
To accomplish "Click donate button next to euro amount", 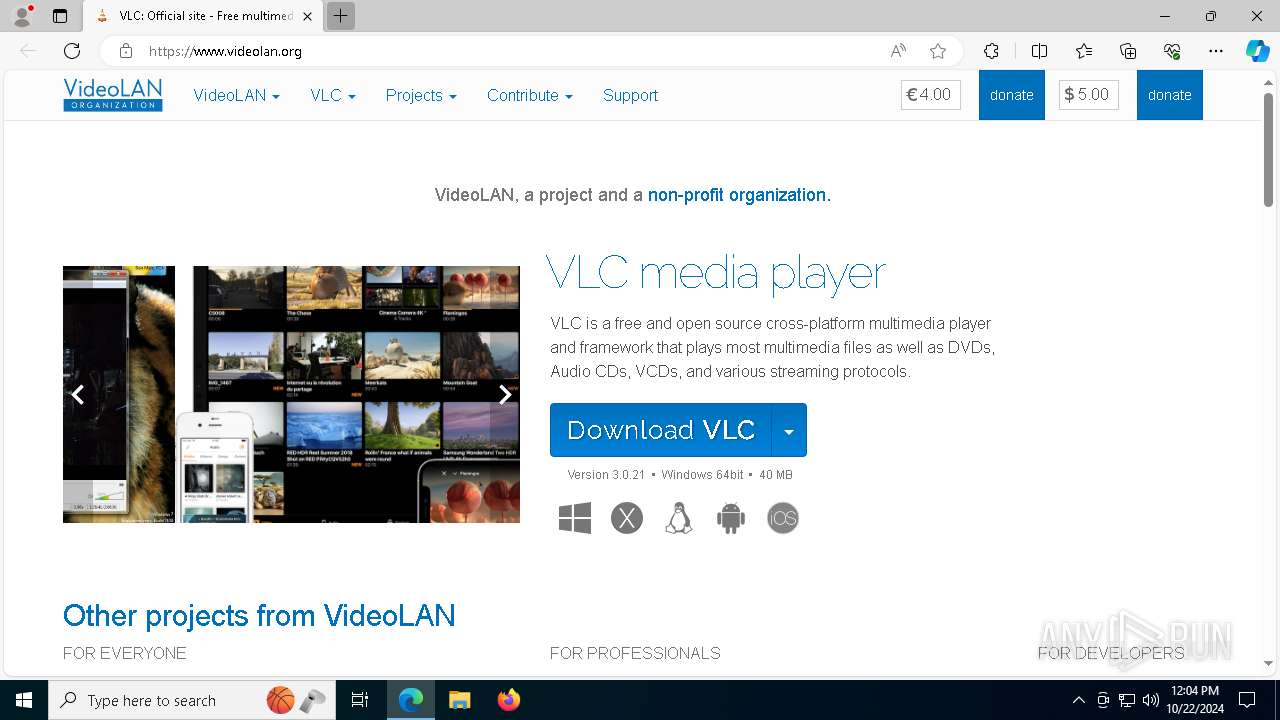I will [x=1012, y=95].
